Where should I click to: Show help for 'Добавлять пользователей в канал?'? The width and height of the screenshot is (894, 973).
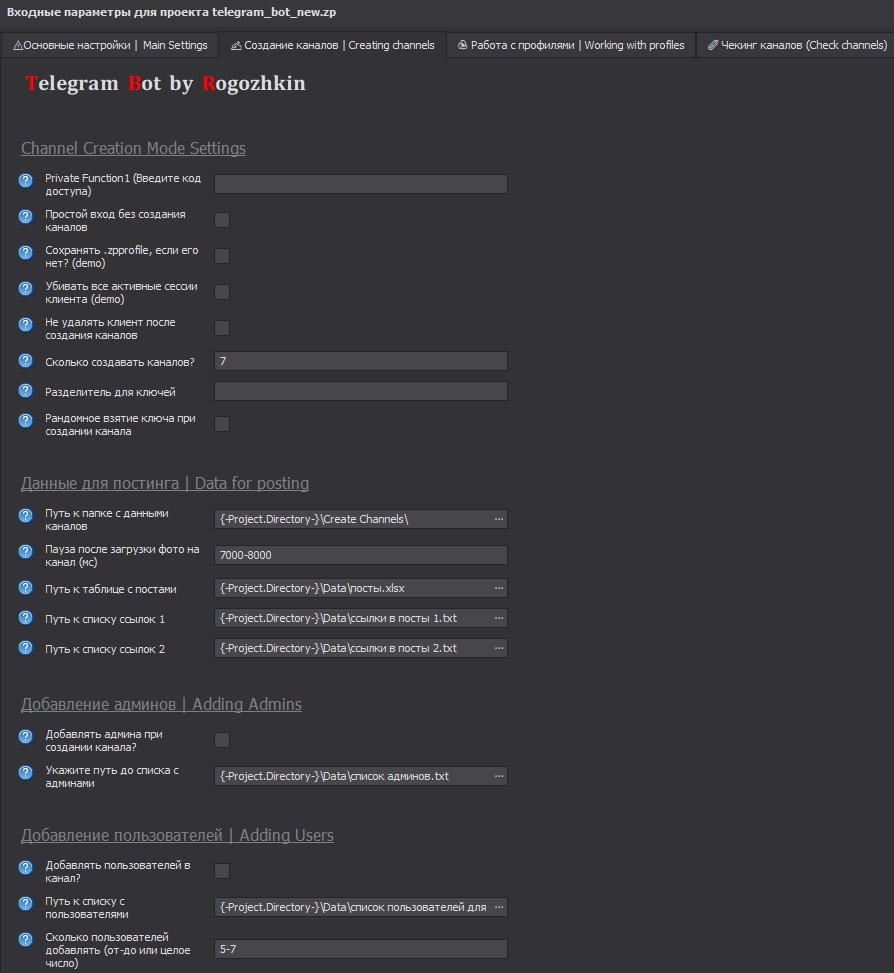(x=25, y=868)
